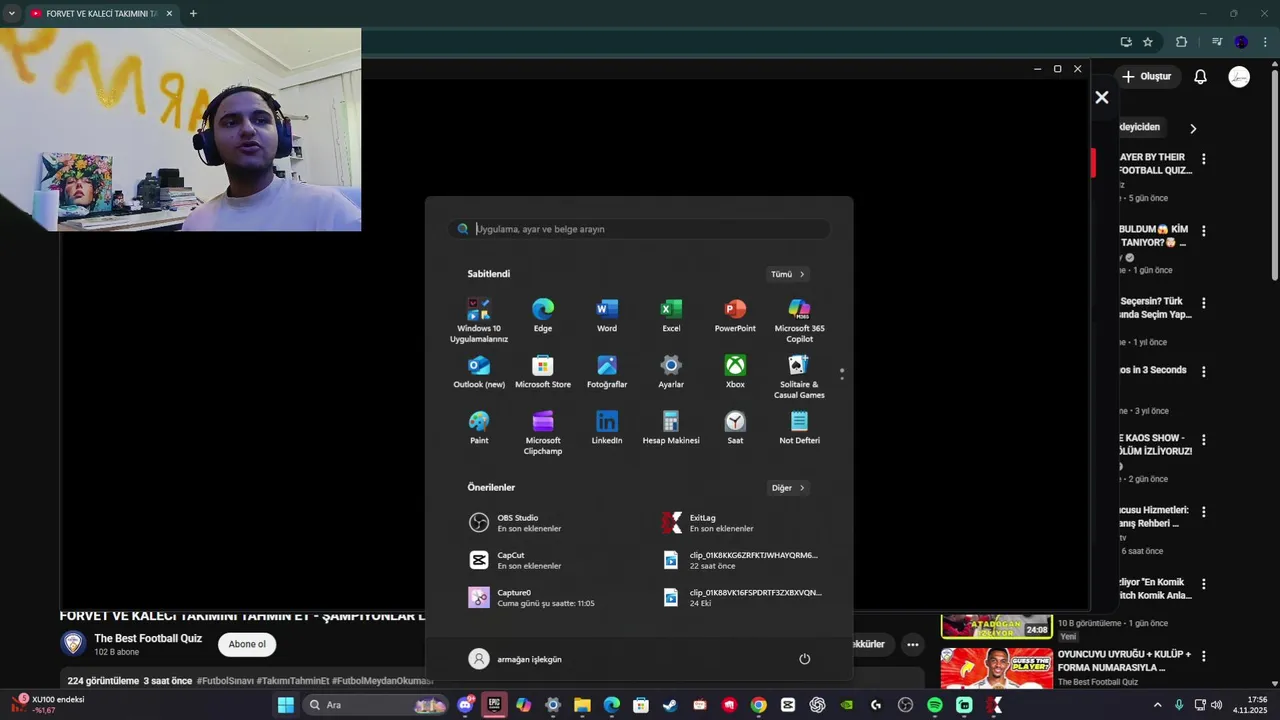
Task: Click the Abone ol subscribe button
Action: [247, 644]
